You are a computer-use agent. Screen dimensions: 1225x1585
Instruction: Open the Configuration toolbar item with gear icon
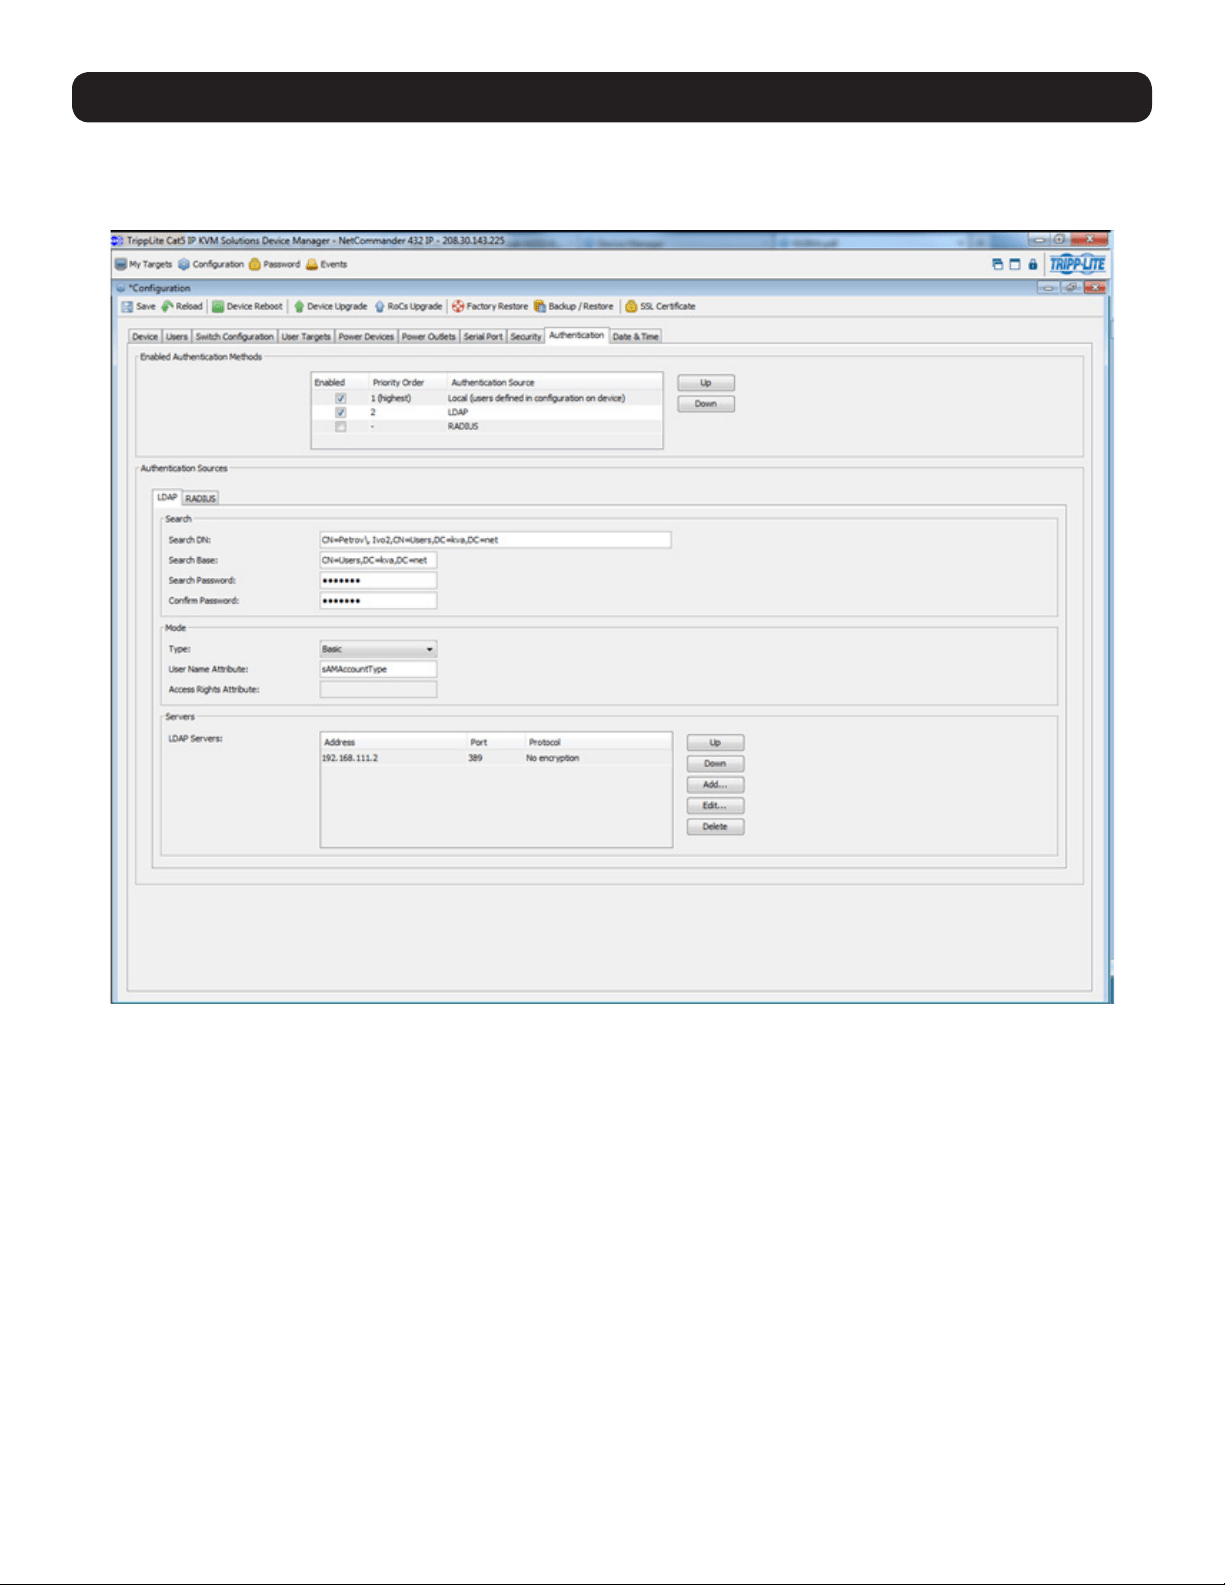coord(211,265)
